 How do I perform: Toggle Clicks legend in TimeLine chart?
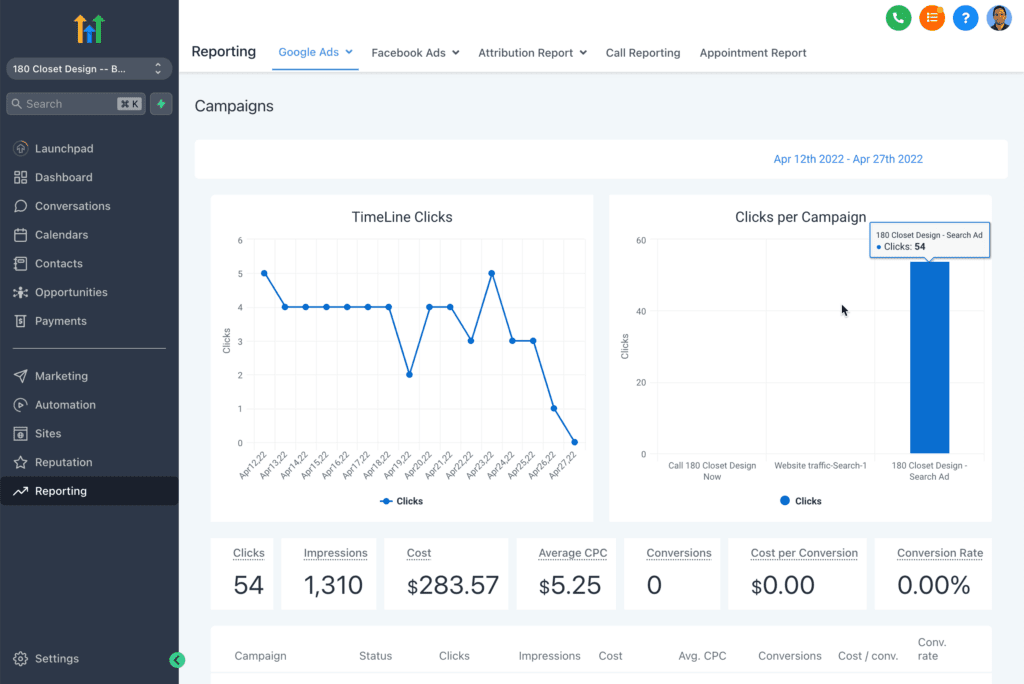[401, 501]
